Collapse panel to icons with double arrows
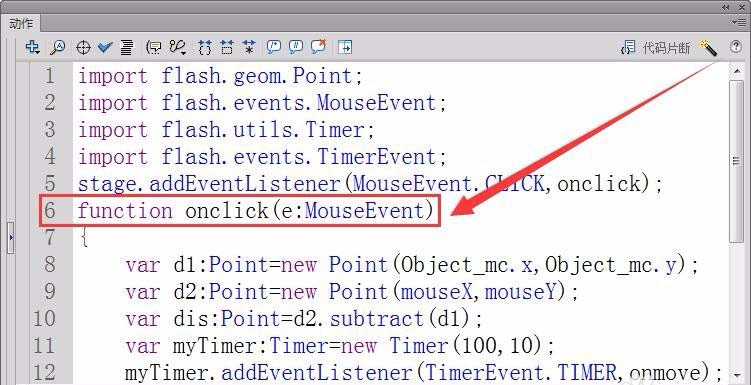This screenshot has height=385, width=751. [x=726, y=7]
